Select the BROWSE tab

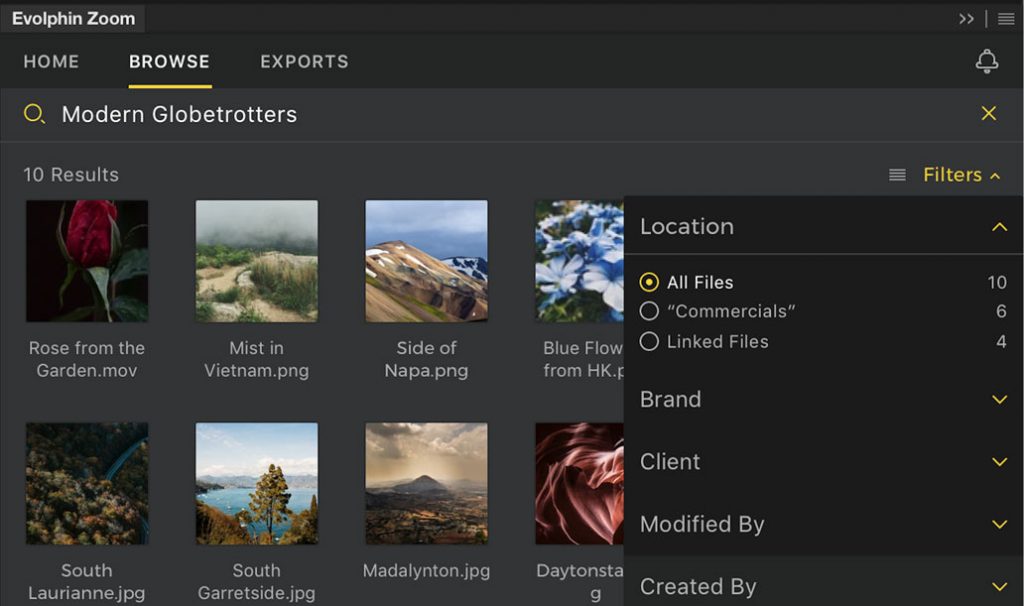[170, 62]
